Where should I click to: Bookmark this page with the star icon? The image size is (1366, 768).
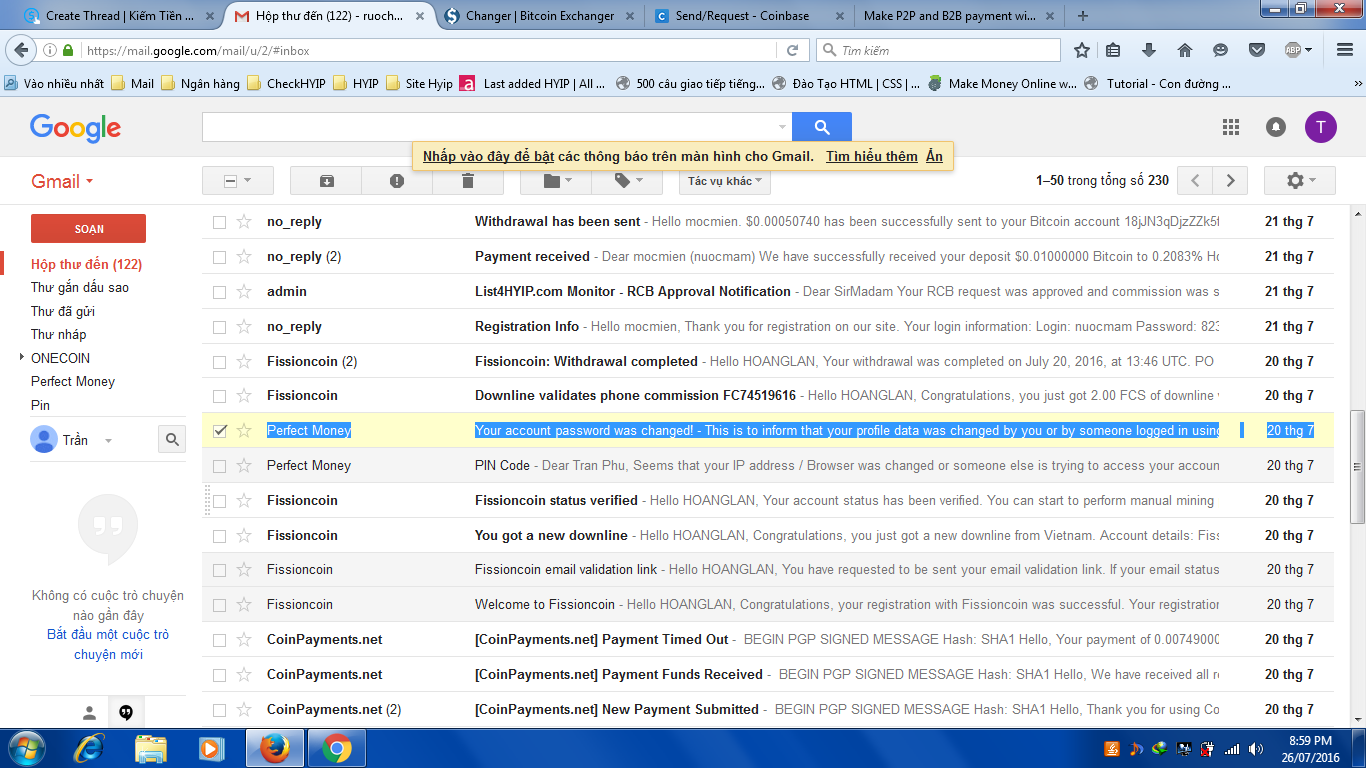click(x=1082, y=50)
